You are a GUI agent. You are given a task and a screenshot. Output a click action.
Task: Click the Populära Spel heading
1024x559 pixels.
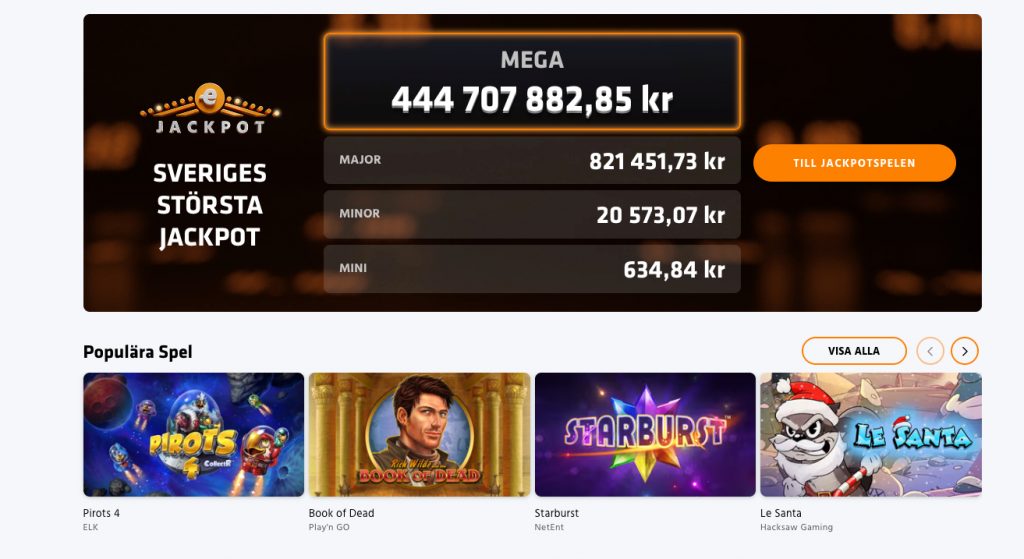(138, 352)
